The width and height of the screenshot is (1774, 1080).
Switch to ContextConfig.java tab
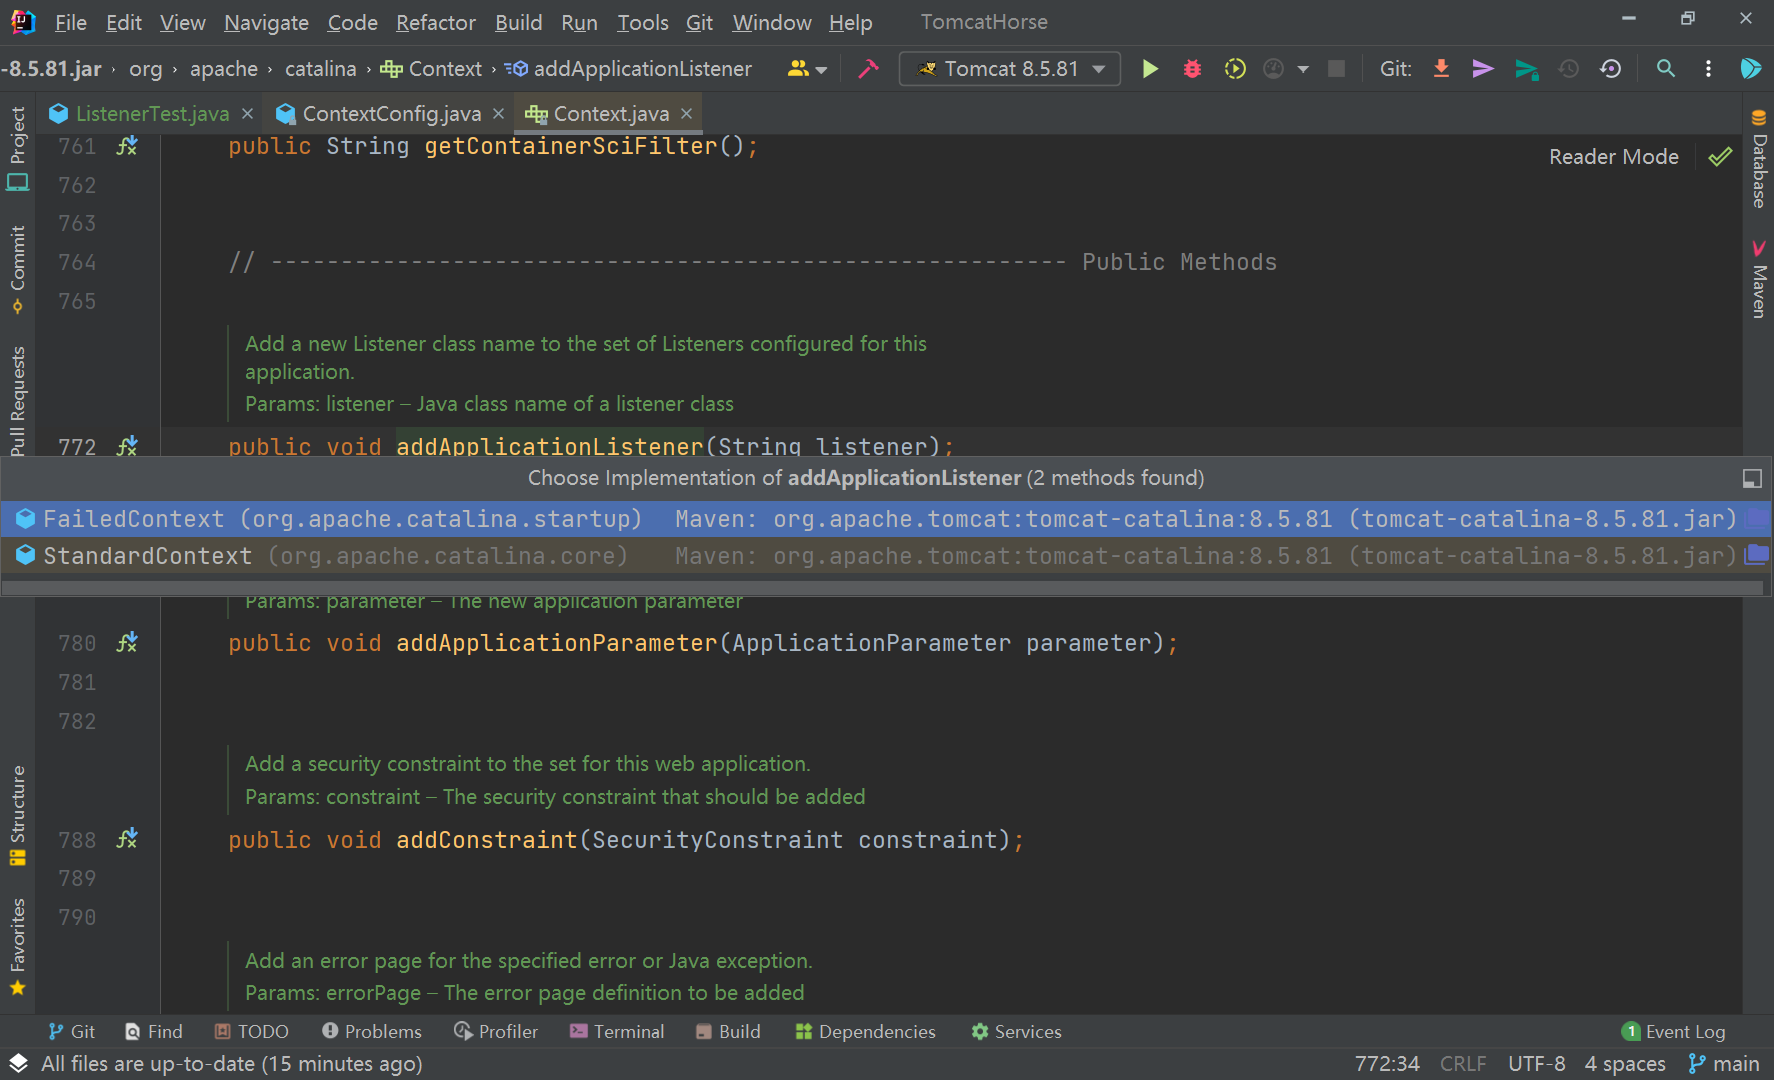(391, 114)
